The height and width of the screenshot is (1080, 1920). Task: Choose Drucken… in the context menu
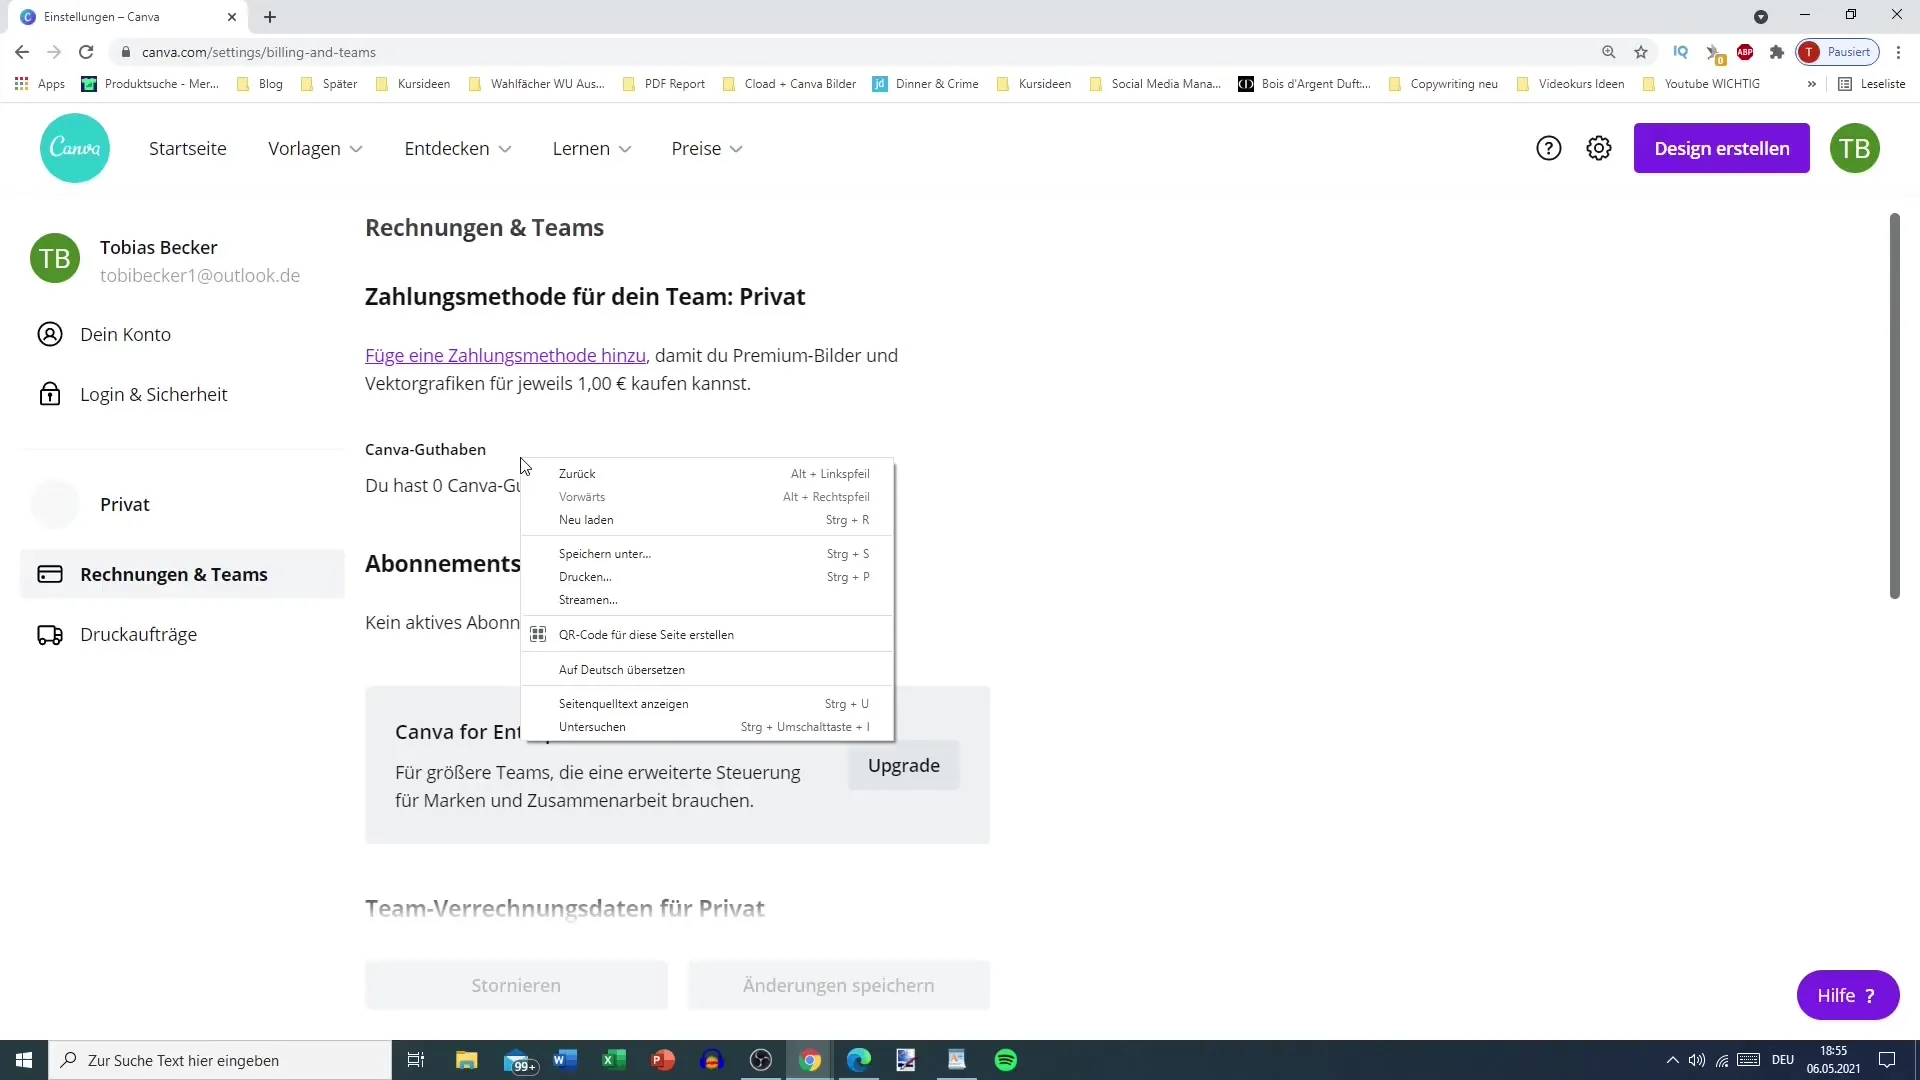pos(707,577)
